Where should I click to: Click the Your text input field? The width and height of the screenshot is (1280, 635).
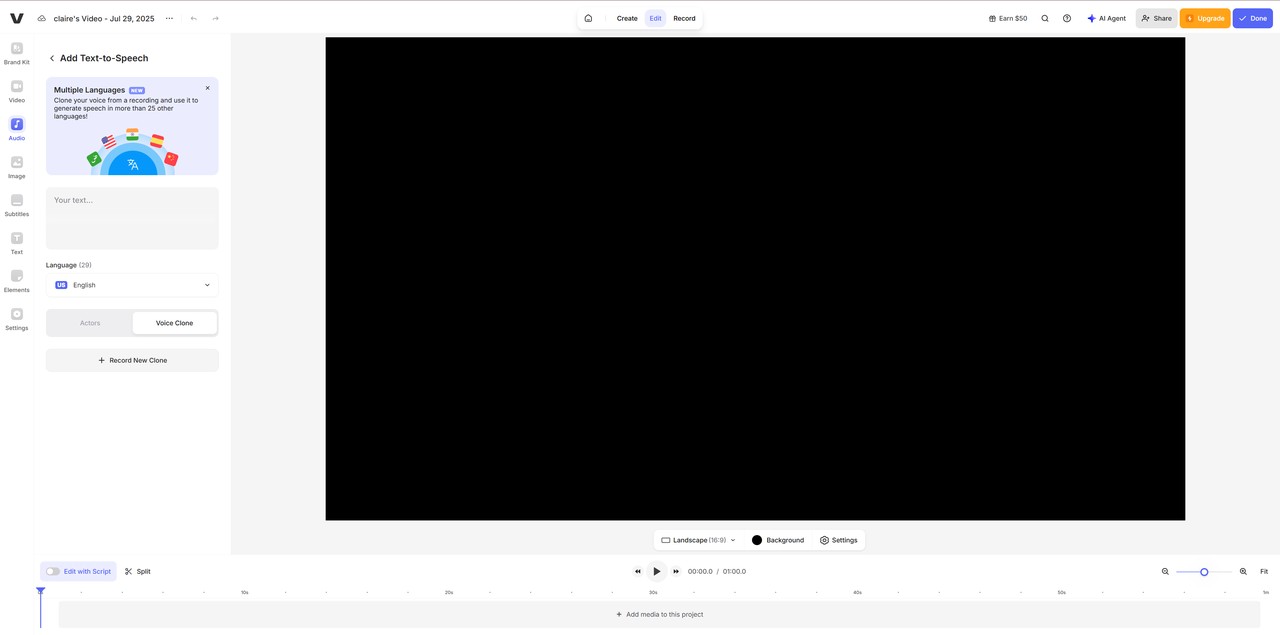point(132,218)
